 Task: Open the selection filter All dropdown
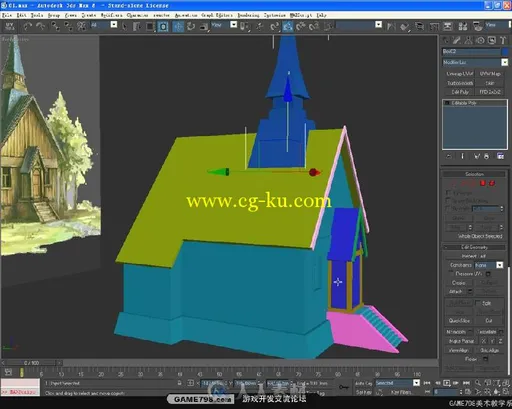(114, 25)
